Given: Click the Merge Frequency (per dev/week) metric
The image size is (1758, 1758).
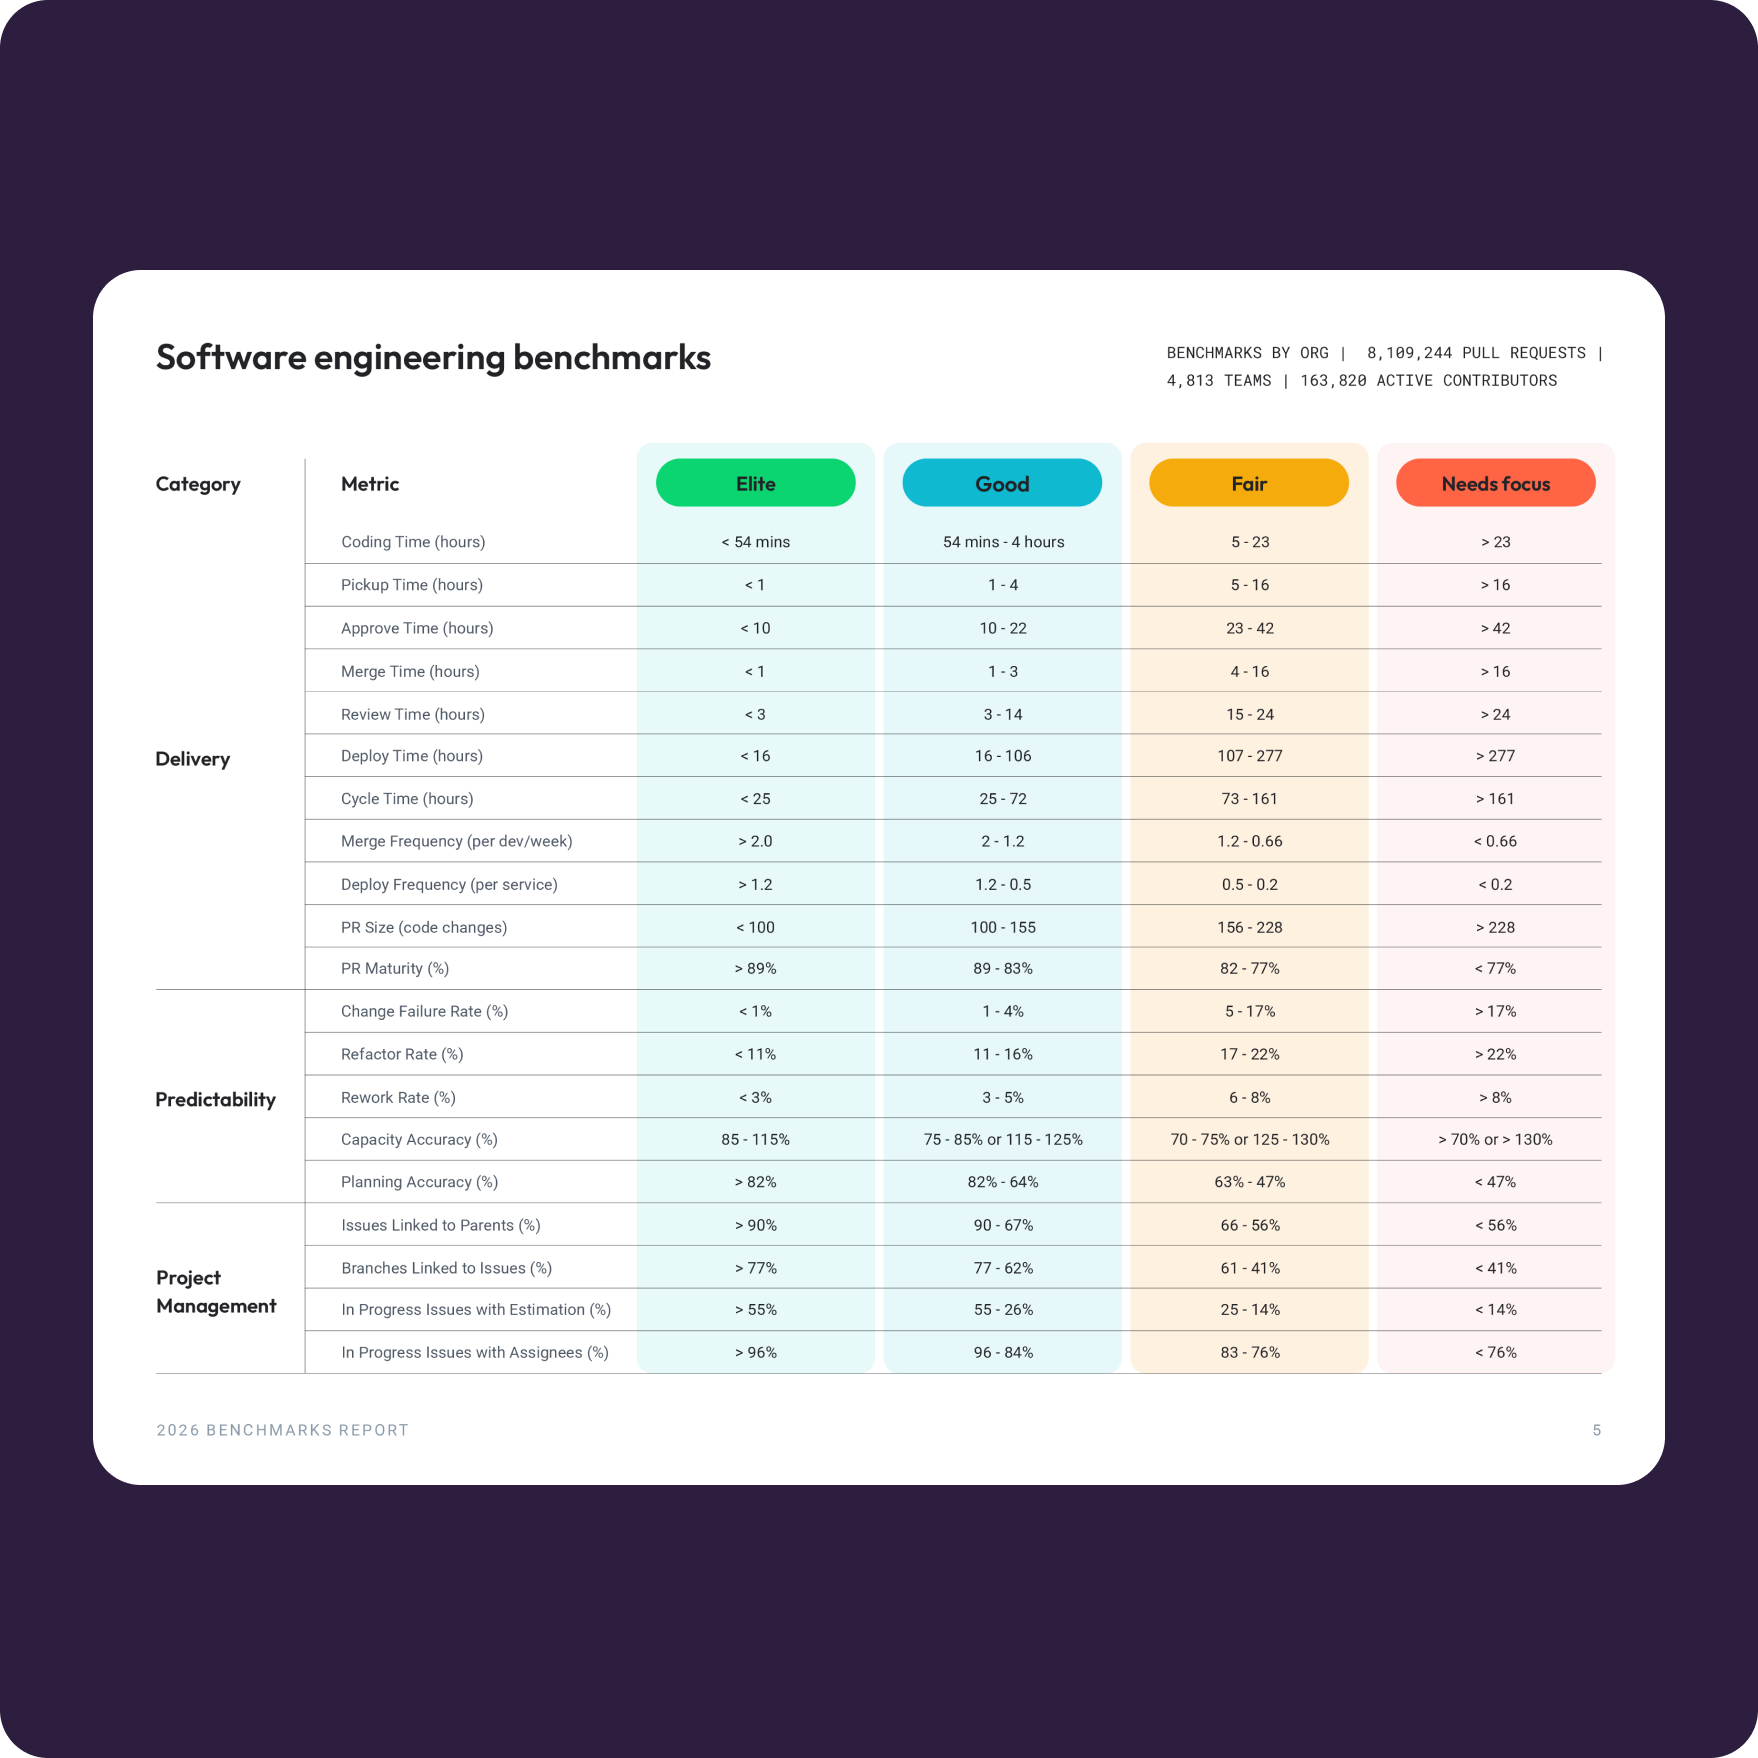Looking at the screenshot, I should 456,841.
